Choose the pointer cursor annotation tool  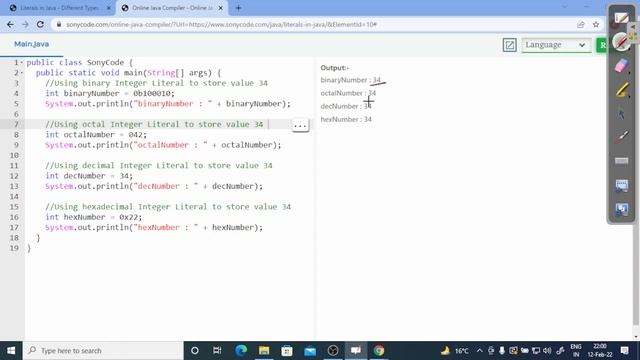[621, 113]
